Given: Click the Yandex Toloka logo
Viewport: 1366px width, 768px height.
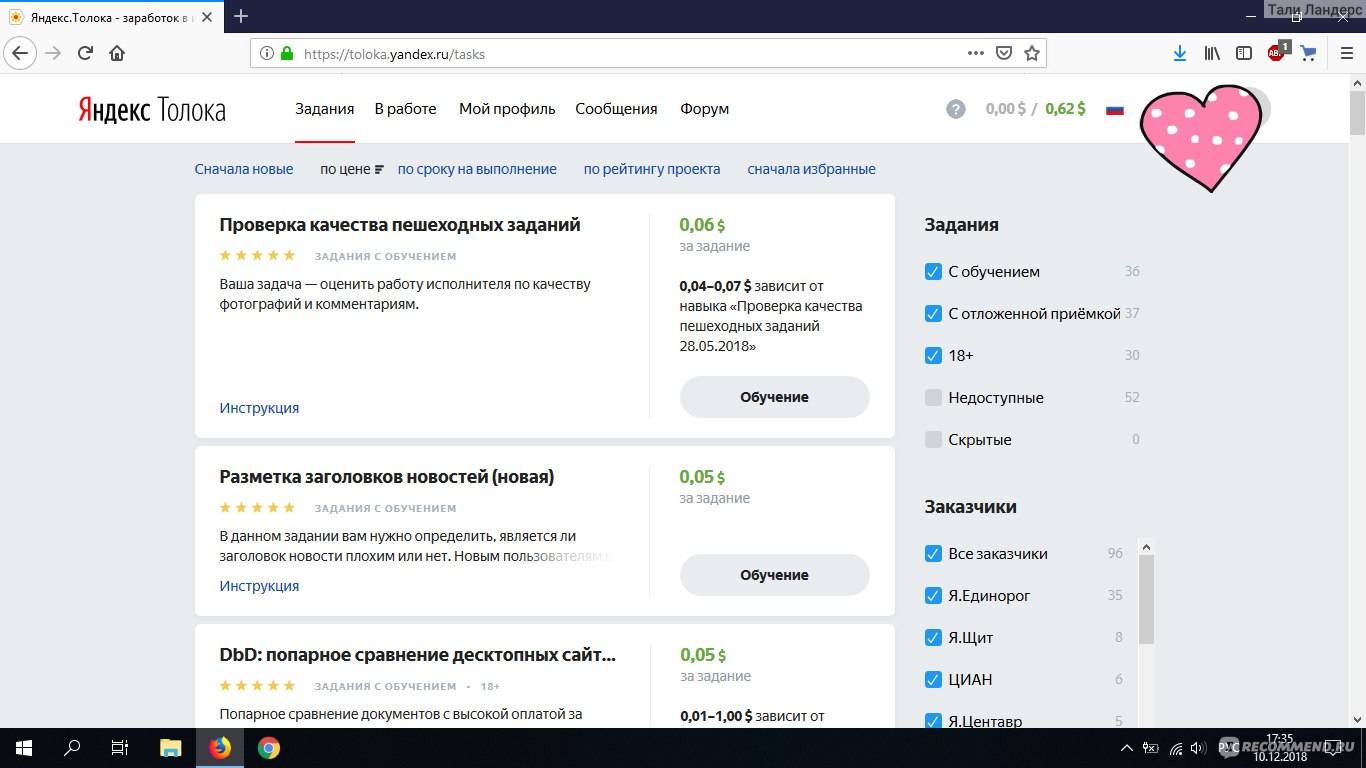Looking at the screenshot, I should coord(152,110).
